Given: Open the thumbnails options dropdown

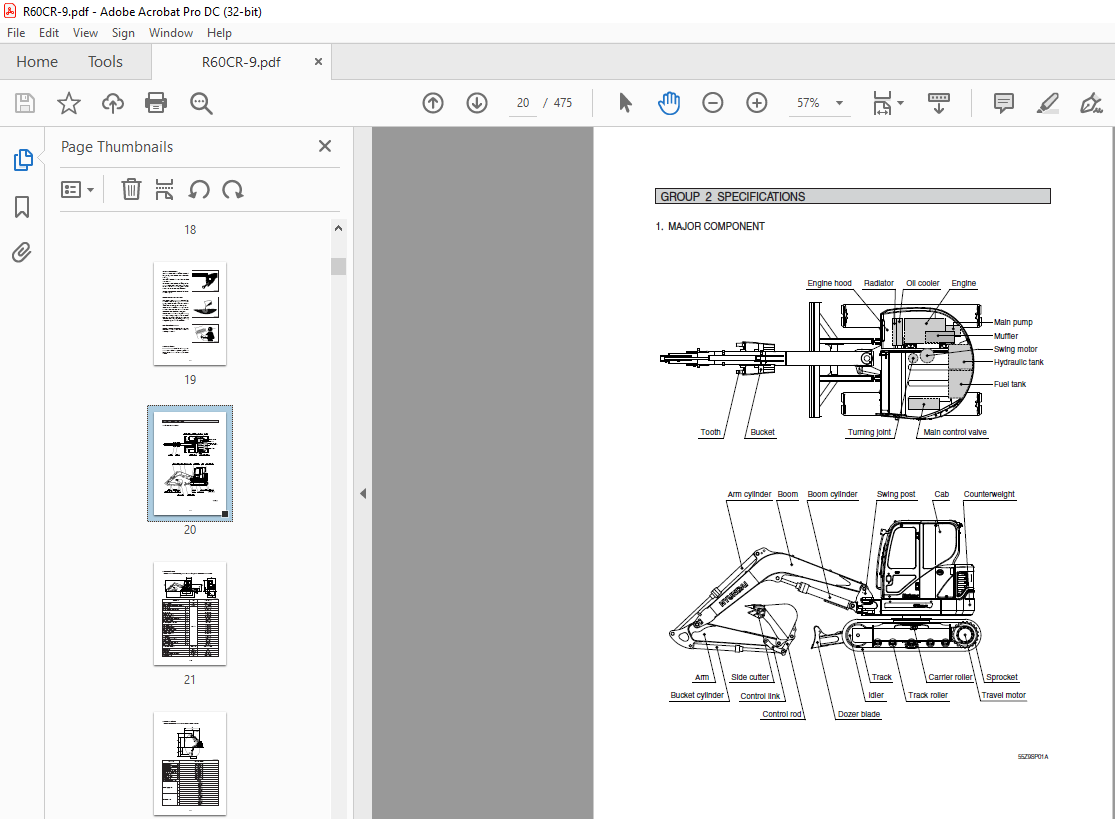Looking at the screenshot, I should 78,190.
